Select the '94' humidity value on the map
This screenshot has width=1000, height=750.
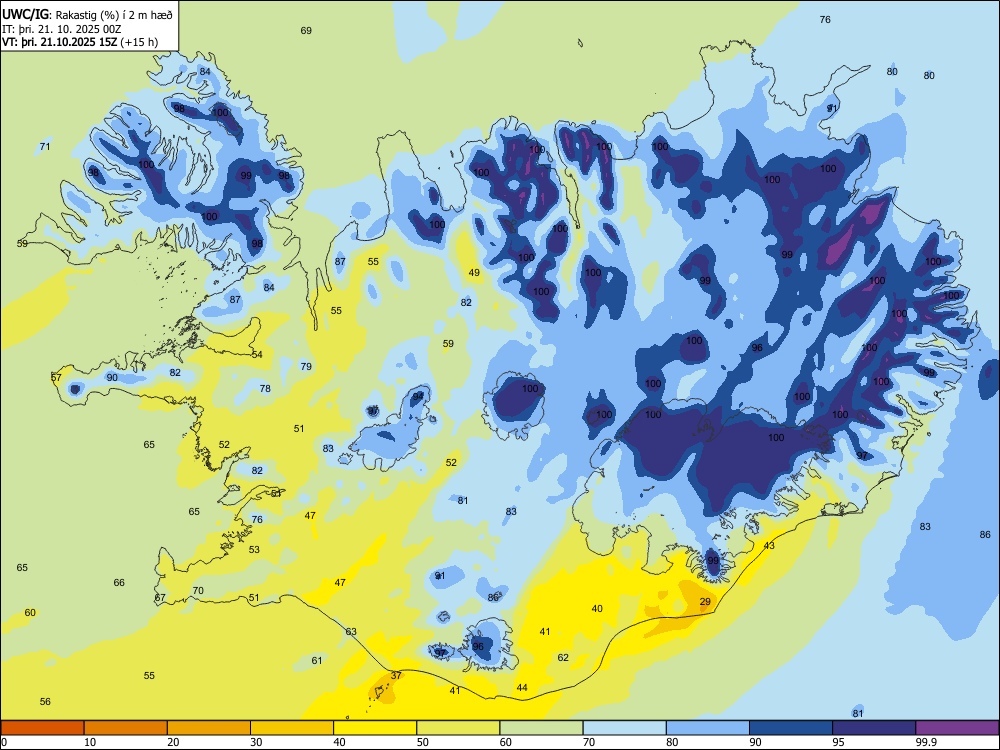pyautogui.click(x=418, y=396)
